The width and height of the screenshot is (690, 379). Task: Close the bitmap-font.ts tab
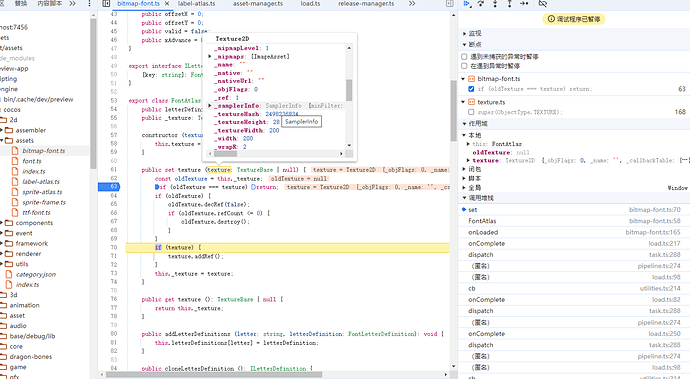coord(167,4)
